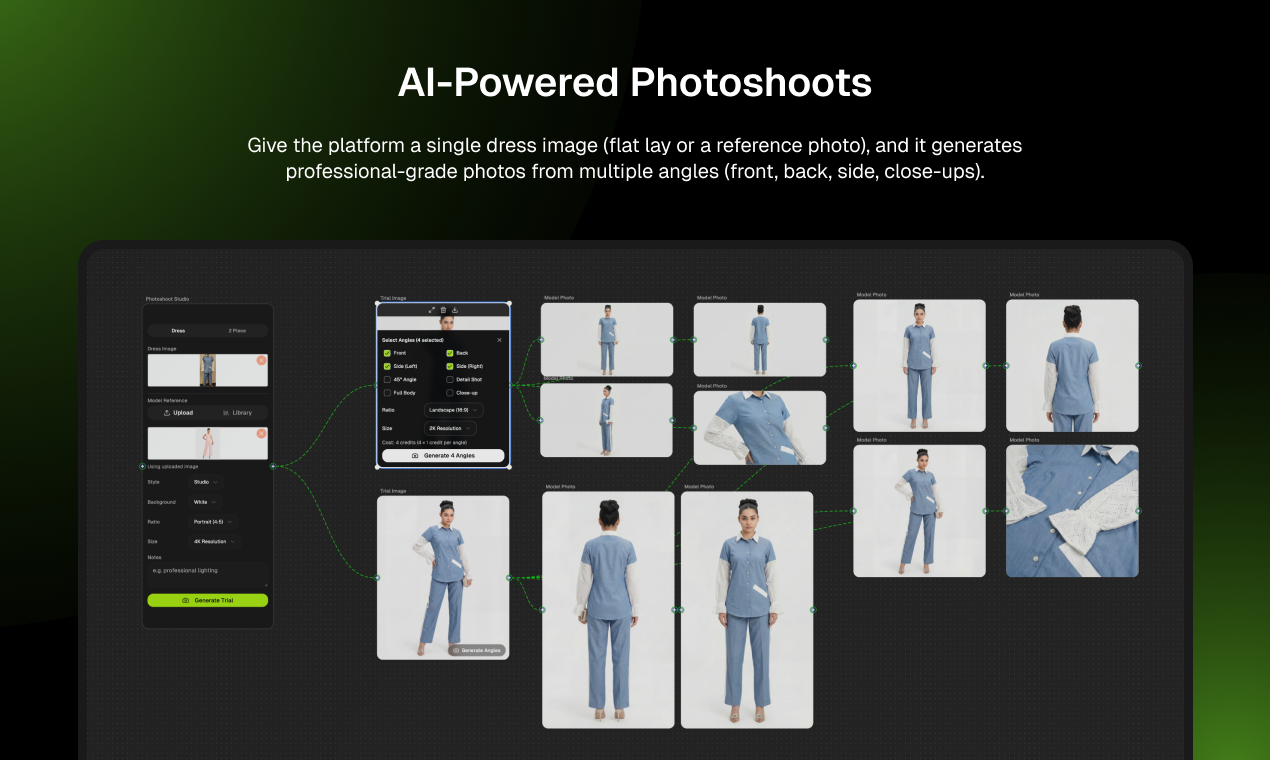The image size is (1270, 760).
Task: Open the lace cuff close-up Model Photo
Action: pos(1072,511)
